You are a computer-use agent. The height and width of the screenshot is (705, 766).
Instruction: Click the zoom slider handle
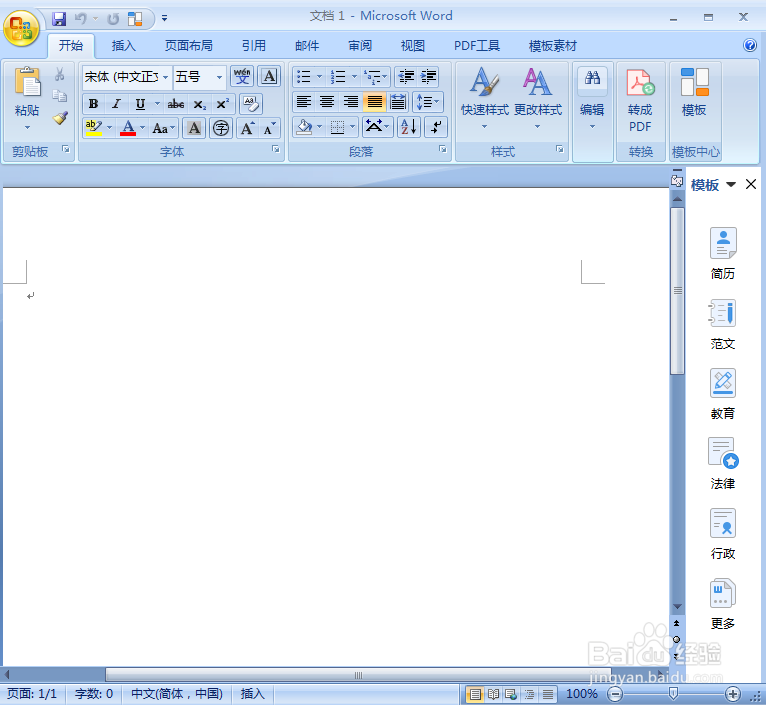(x=673, y=693)
